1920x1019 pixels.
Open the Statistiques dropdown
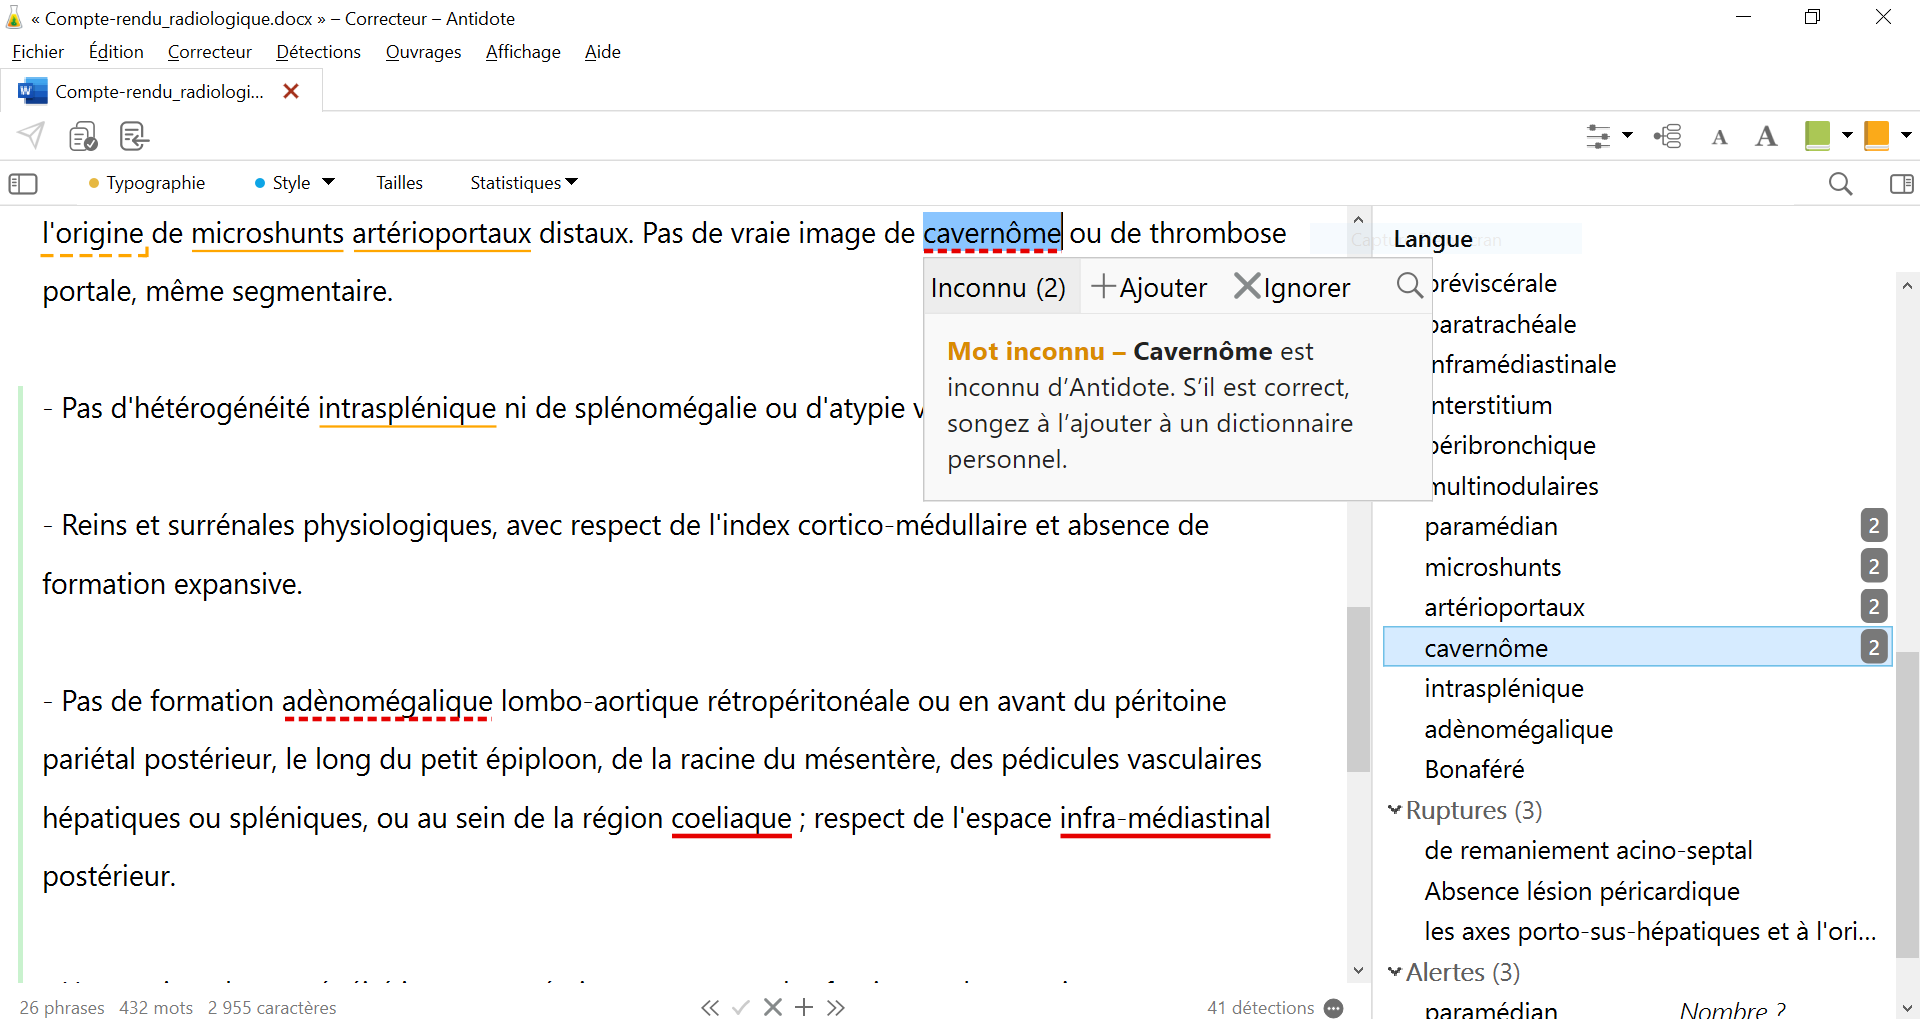(523, 183)
